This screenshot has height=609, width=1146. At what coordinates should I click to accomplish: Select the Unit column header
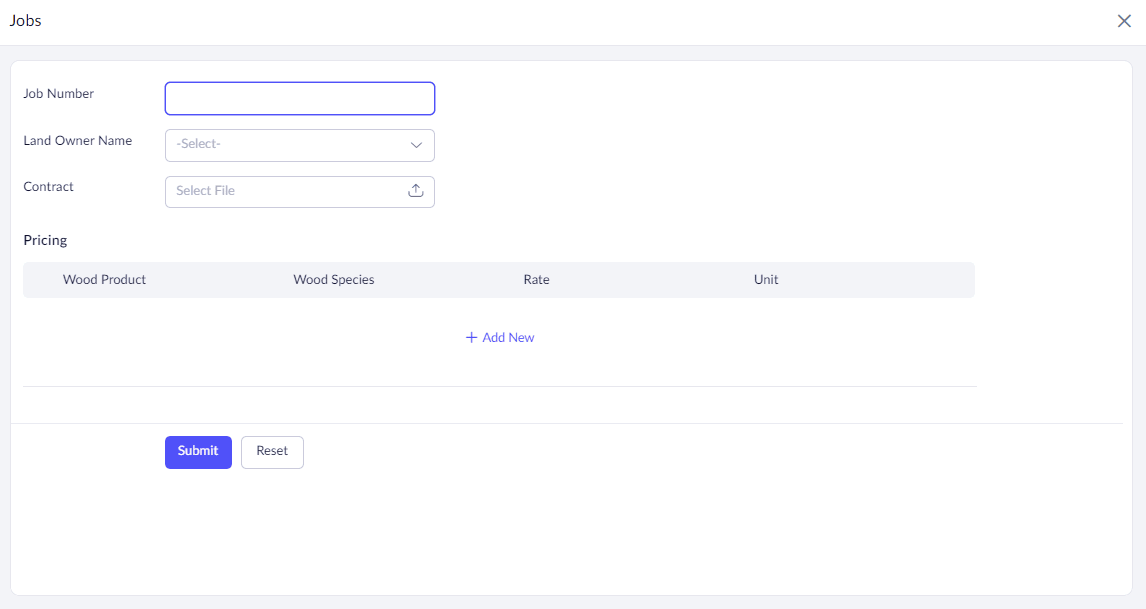coord(766,280)
